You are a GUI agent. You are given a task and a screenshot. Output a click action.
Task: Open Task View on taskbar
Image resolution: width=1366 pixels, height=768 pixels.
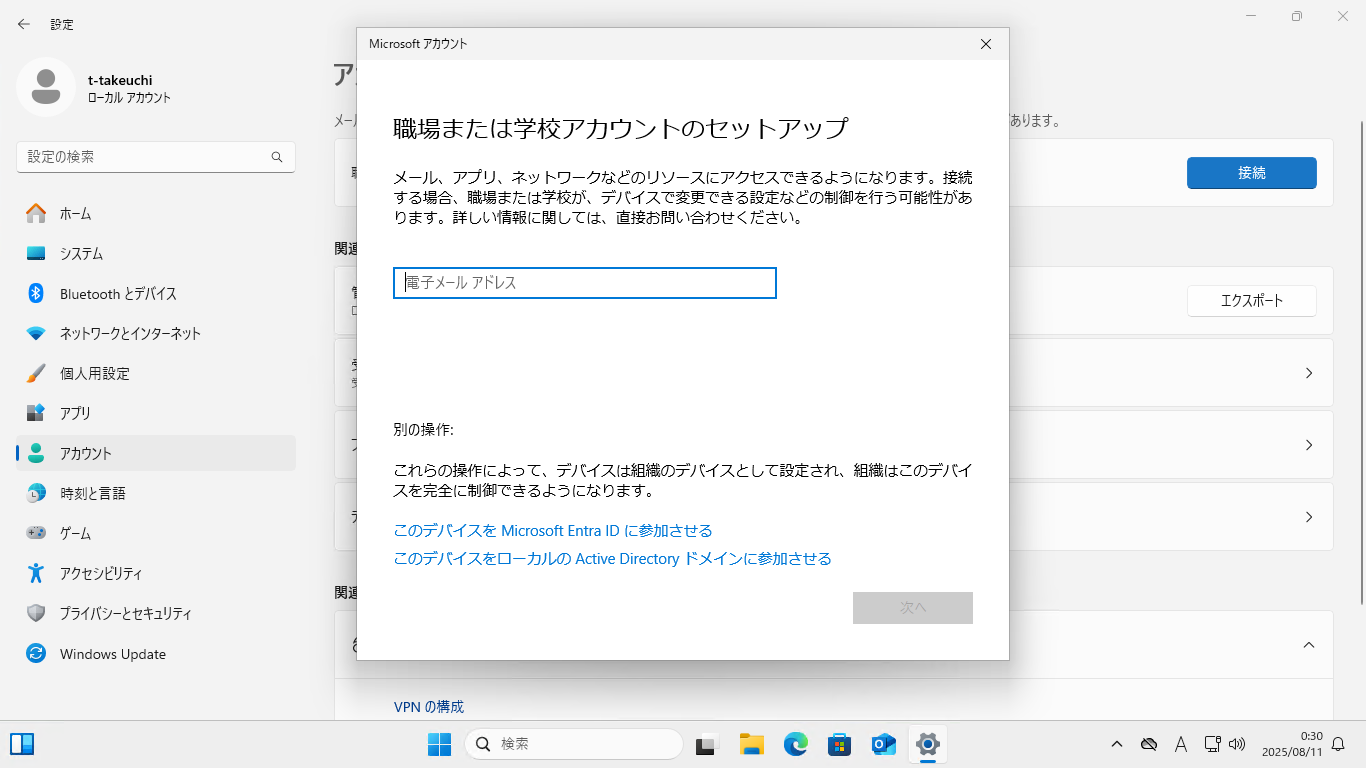click(707, 744)
